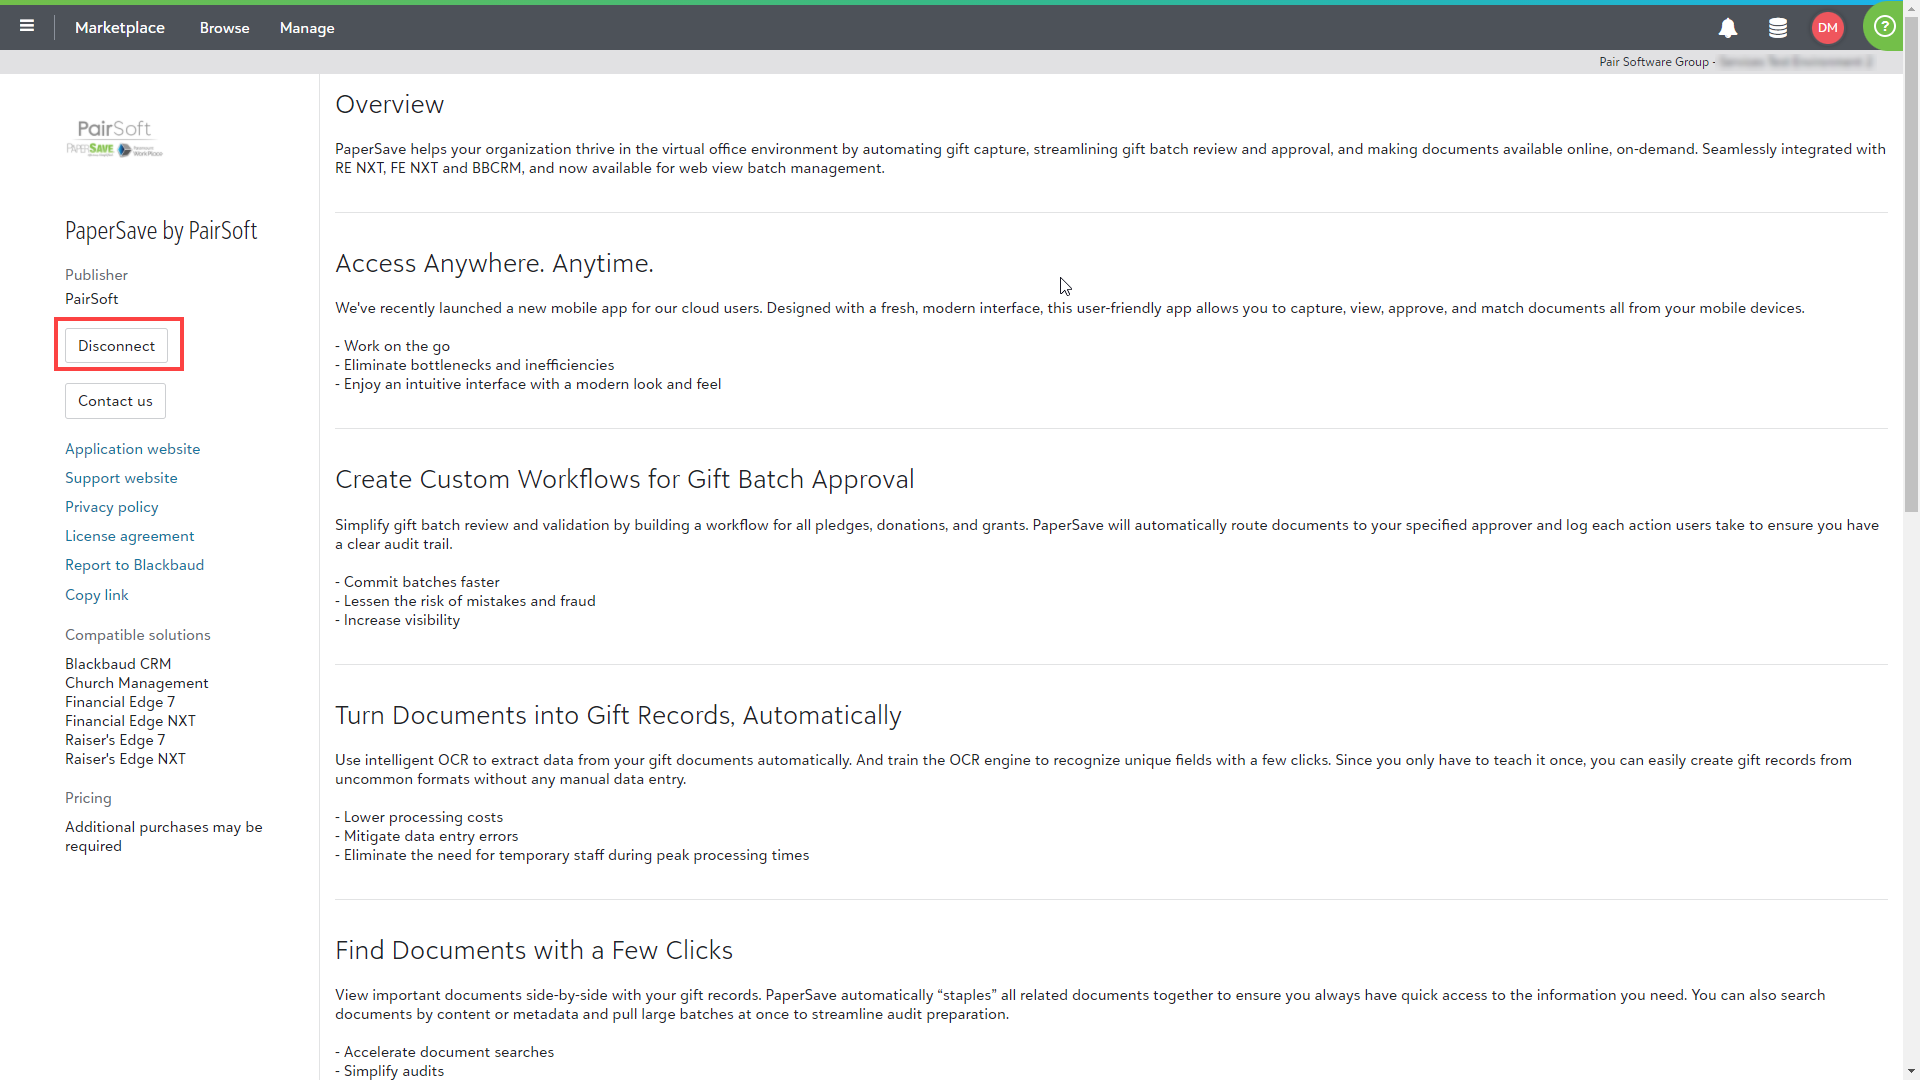Click the Contact us button
The image size is (1920, 1080).
(115, 401)
